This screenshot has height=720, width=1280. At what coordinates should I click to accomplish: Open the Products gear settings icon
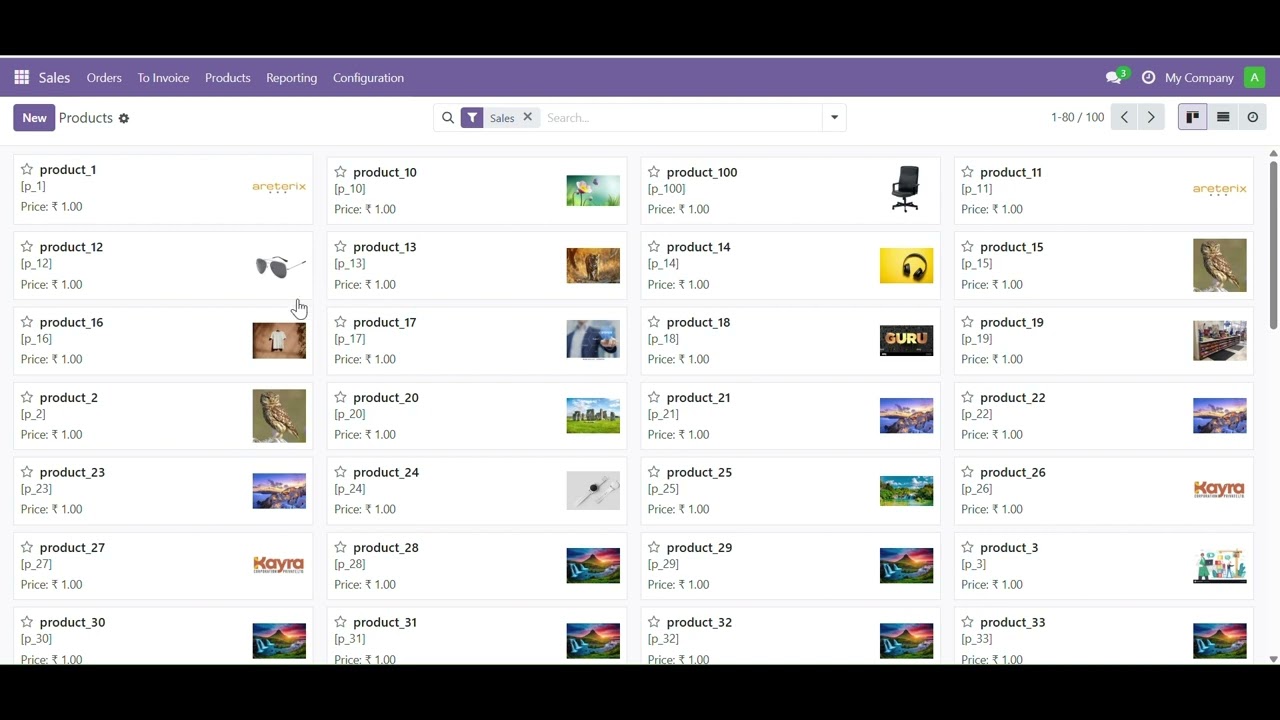pos(124,118)
